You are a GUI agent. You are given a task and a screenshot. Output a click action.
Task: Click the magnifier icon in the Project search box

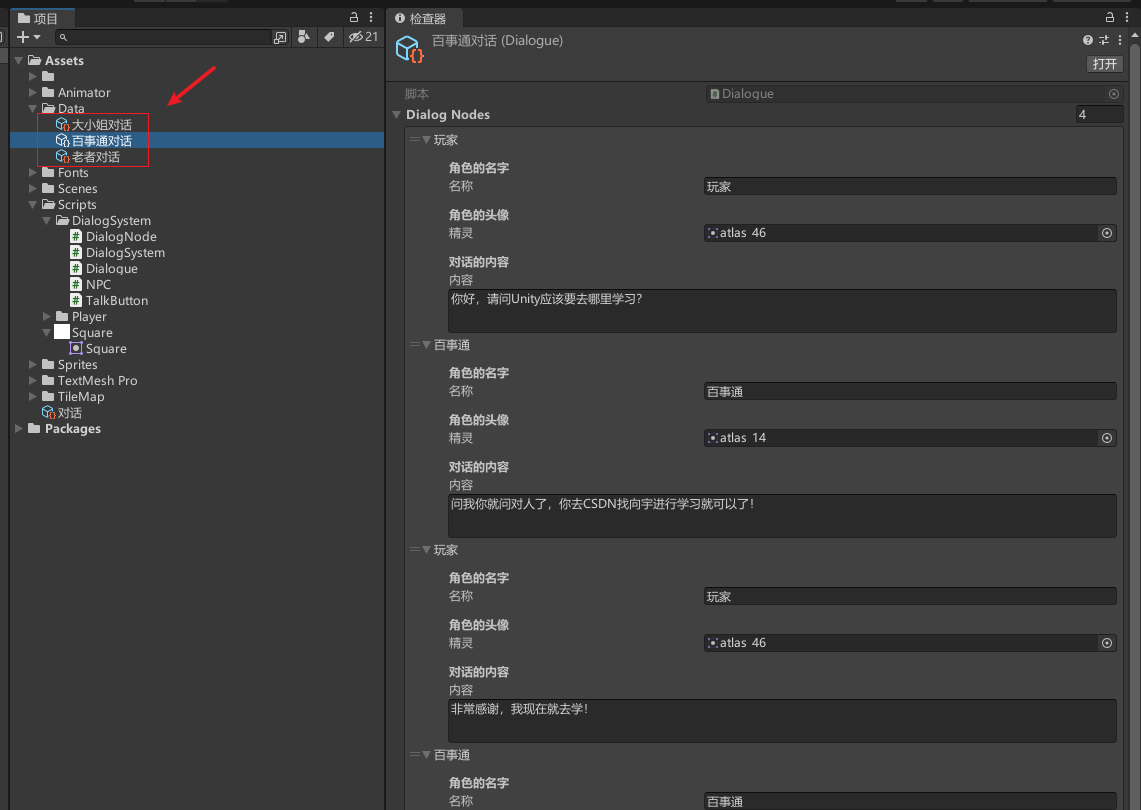(63, 37)
